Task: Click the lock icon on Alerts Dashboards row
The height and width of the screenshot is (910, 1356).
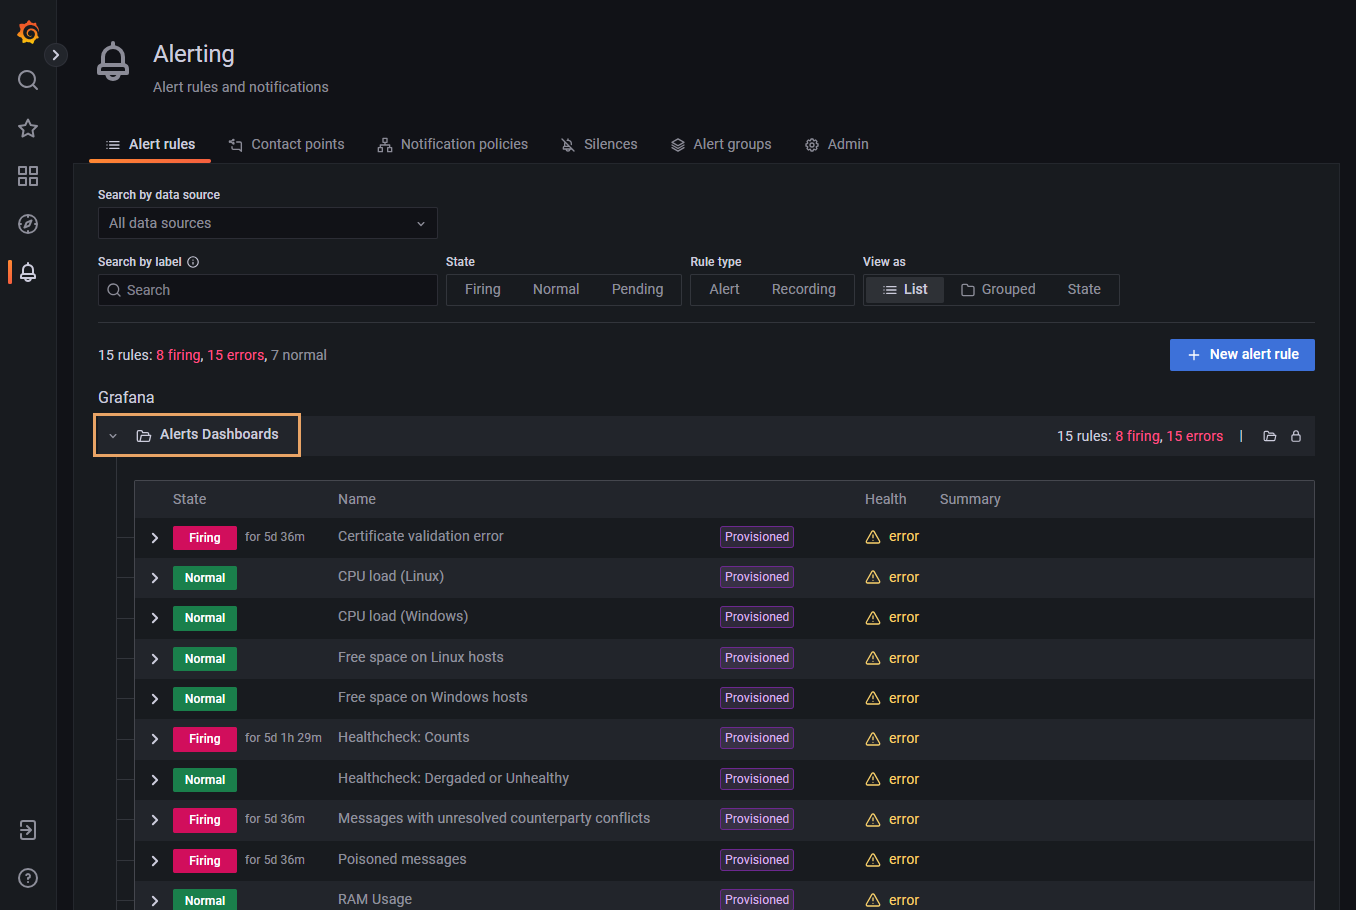Action: [1296, 436]
